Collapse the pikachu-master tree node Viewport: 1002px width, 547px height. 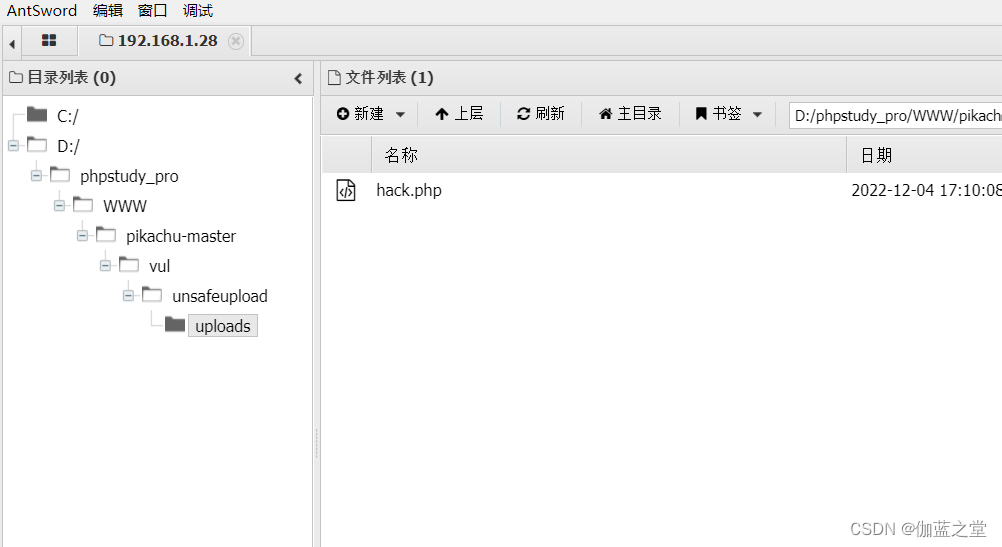click(82, 235)
